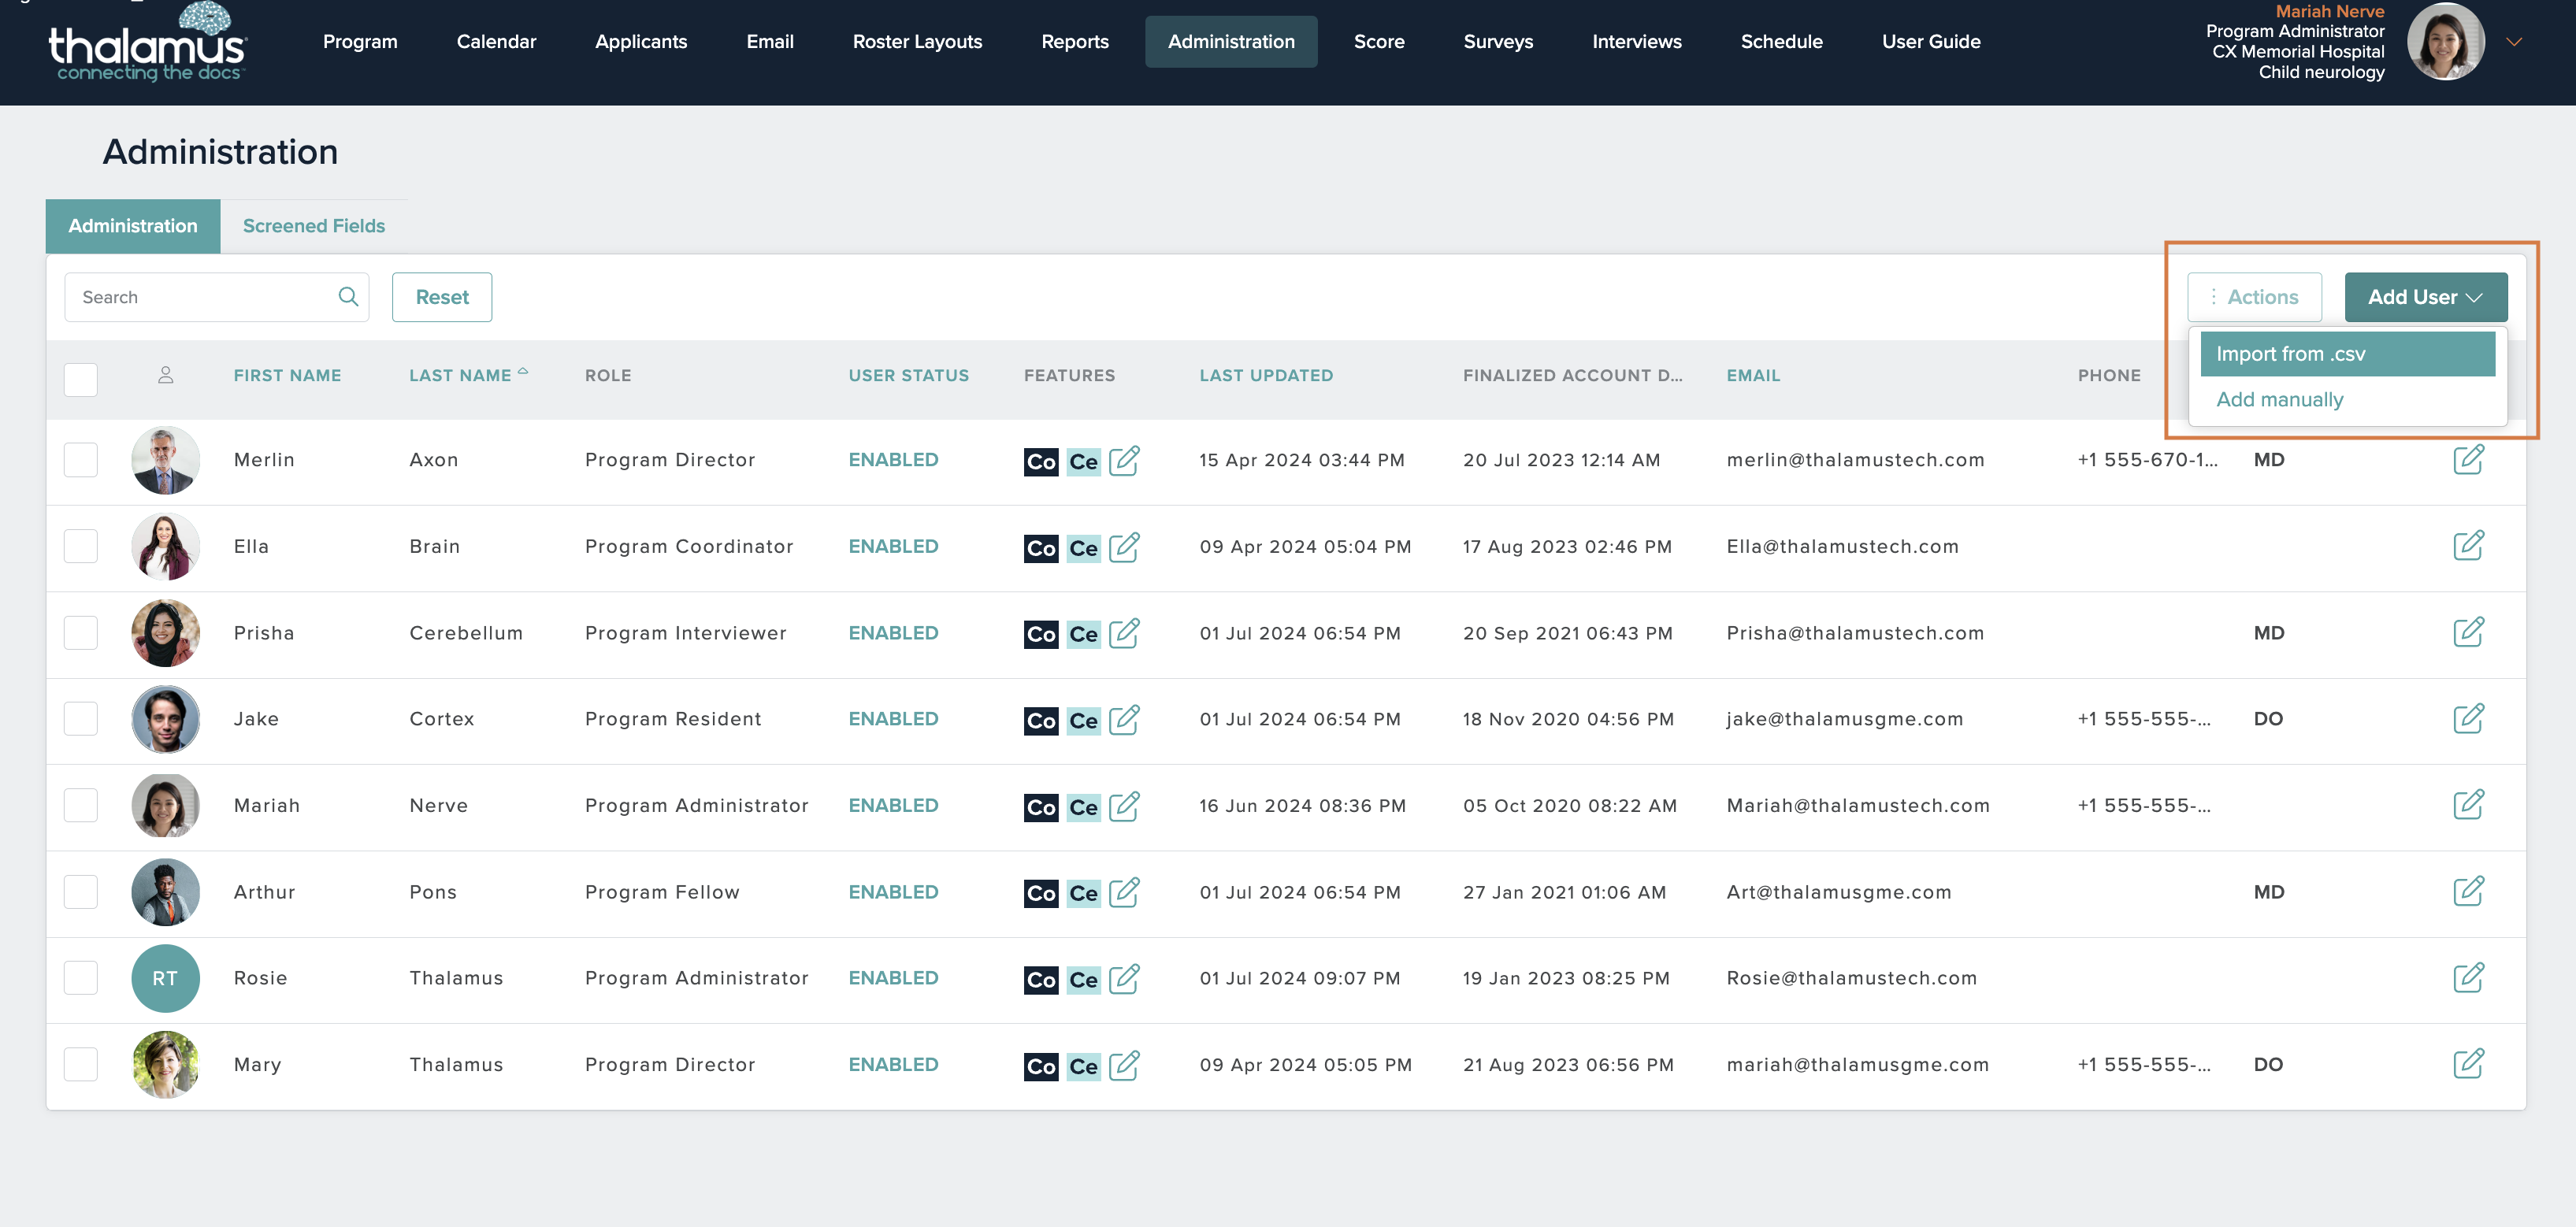The image size is (2576, 1227).
Task: Edit features icon for Prisha Cerebellum
Action: tap(1124, 633)
